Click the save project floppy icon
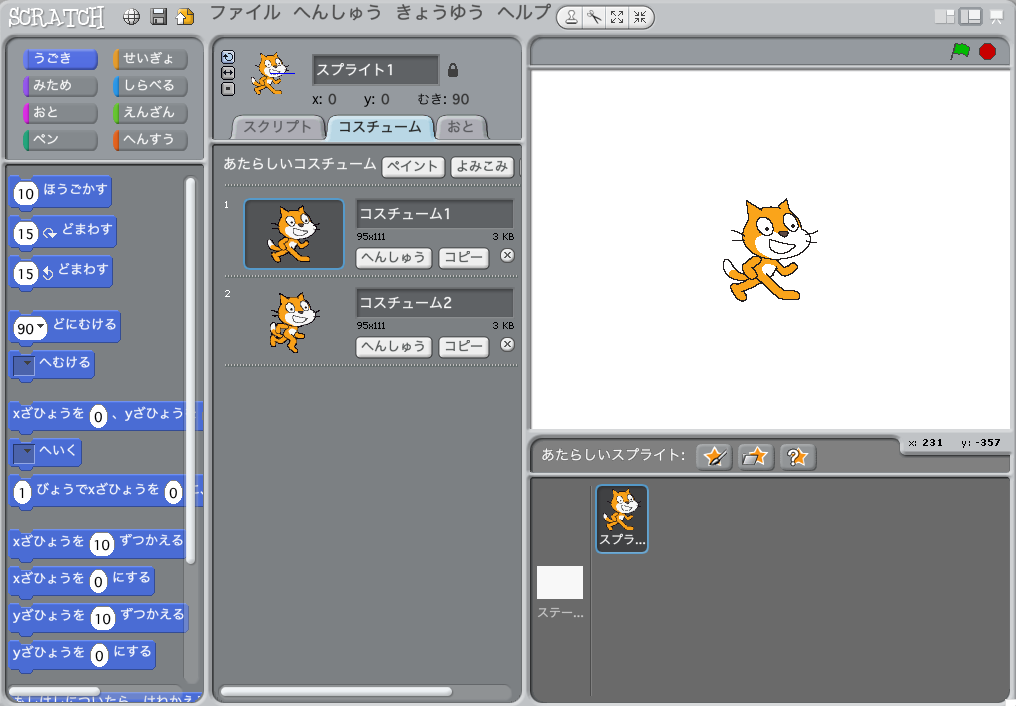The image size is (1016, 706). coord(159,17)
